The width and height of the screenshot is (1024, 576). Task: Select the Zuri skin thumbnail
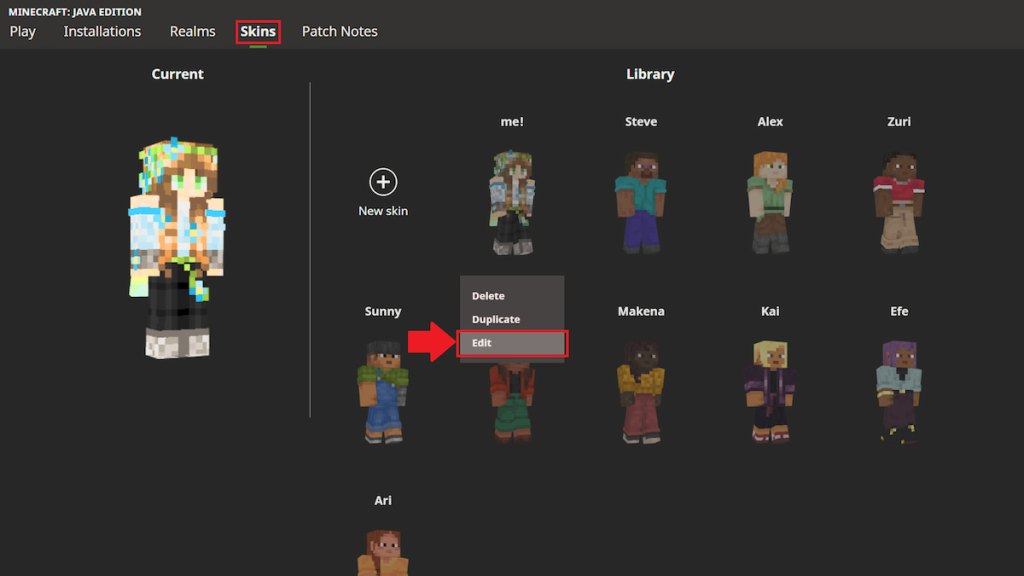[899, 202]
